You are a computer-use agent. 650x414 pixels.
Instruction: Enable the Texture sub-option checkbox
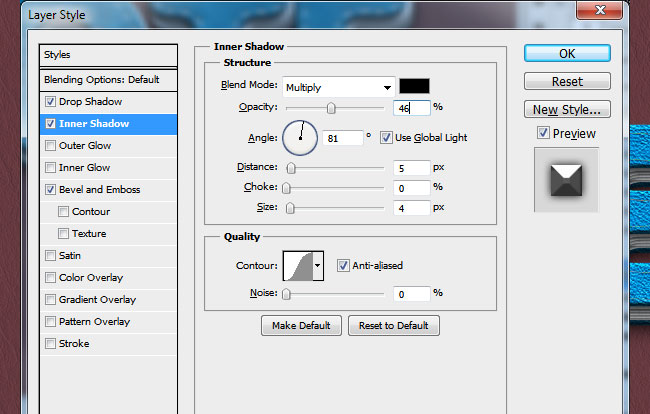[63, 233]
